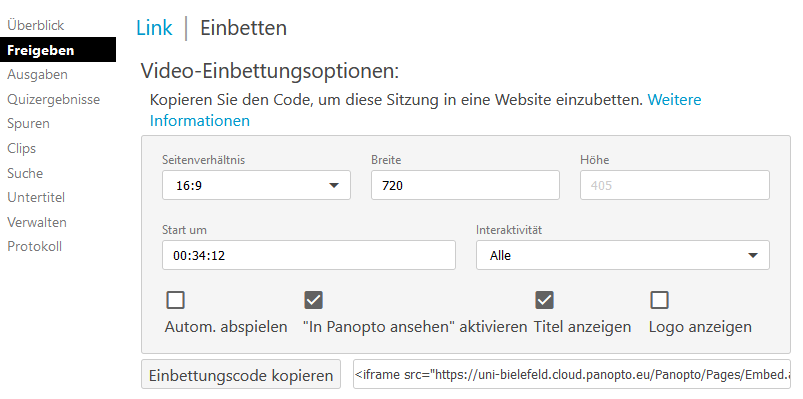This screenshot has width=803, height=399.
Task: Go to Spuren in sidebar
Action: pos(28,123)
